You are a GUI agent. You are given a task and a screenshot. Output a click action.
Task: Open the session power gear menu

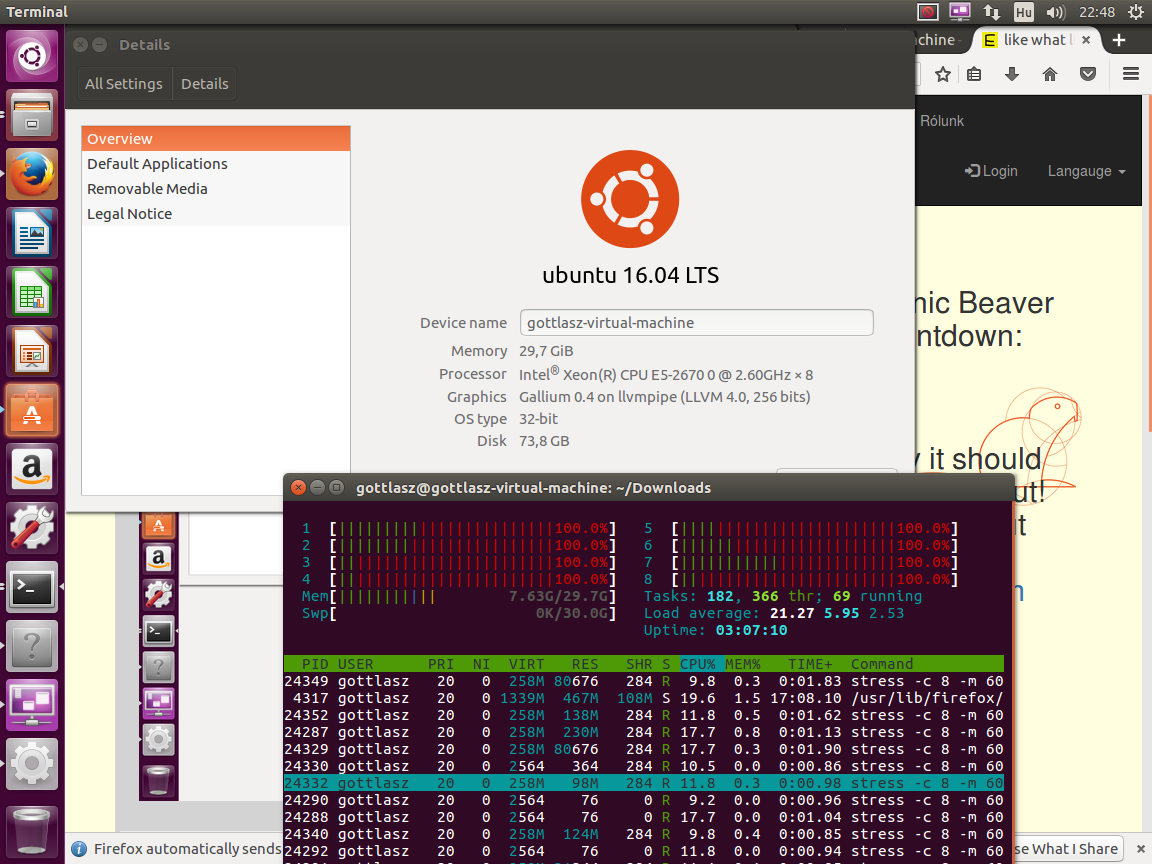click(x=1136, y=12)
